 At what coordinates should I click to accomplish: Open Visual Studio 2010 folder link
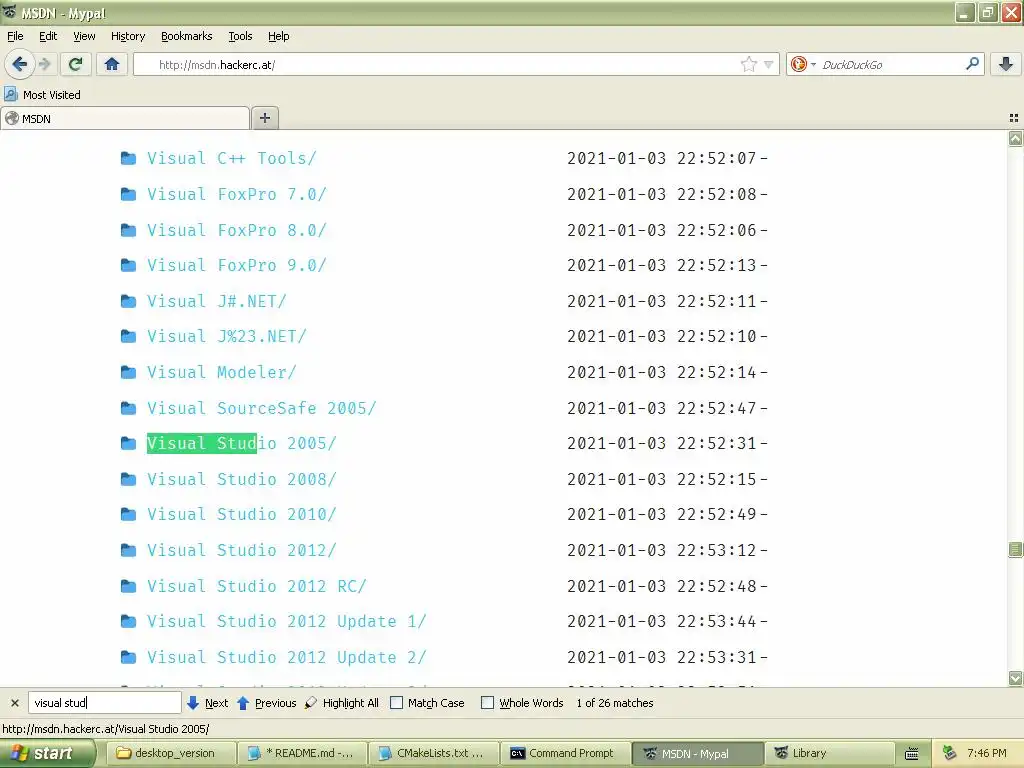click(241, 515)
